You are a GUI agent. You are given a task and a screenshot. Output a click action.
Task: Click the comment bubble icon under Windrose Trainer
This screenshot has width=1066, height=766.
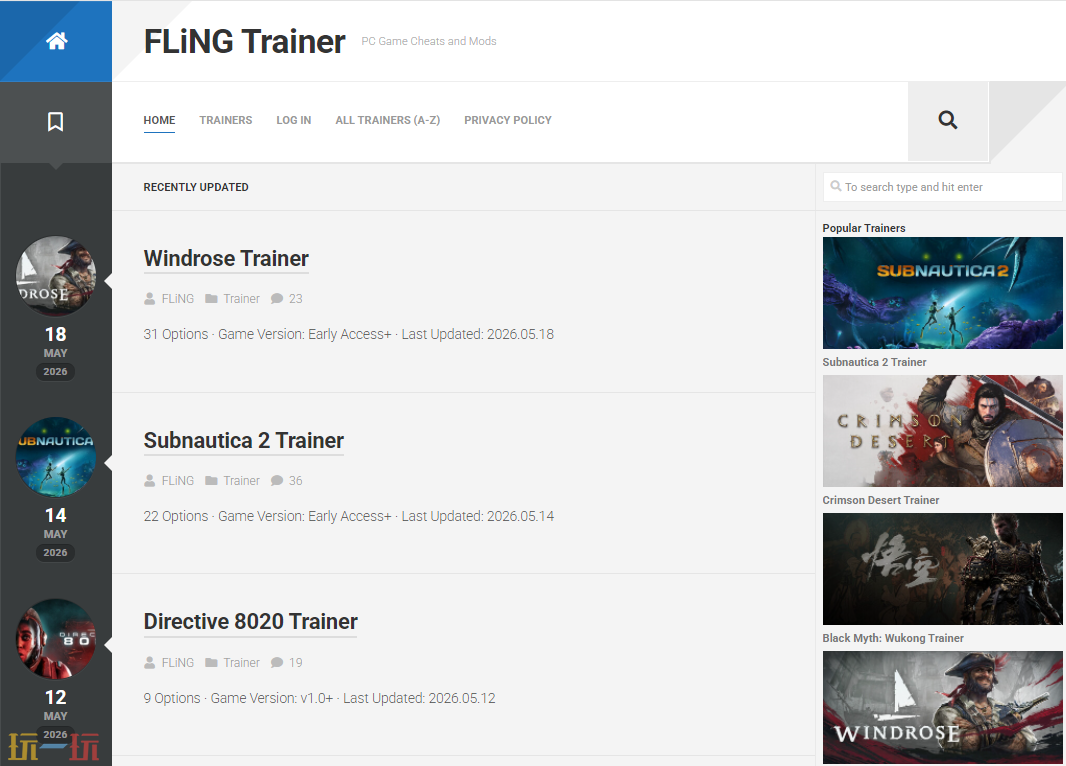coord(277,298)
